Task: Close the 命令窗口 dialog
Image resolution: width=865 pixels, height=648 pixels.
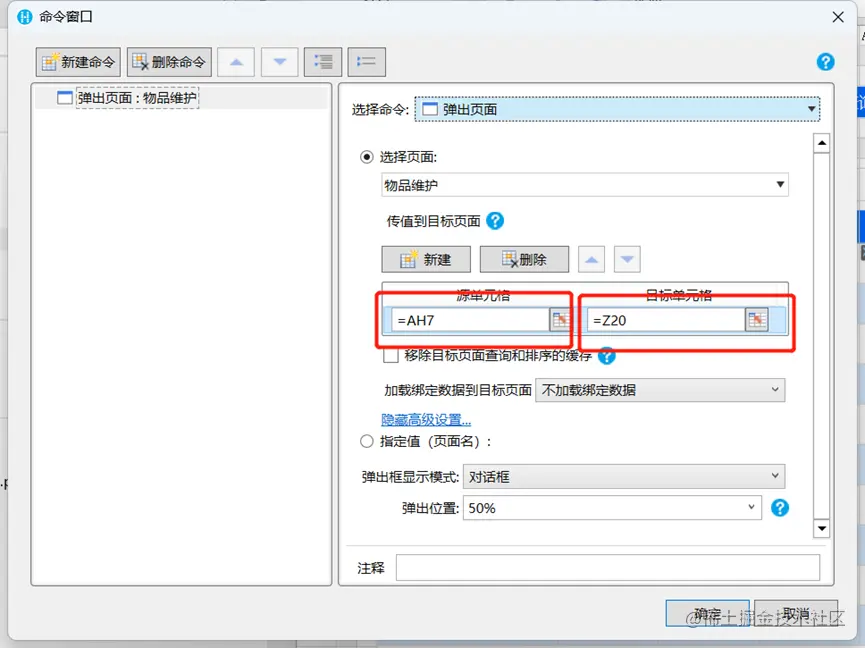Action: tap(838, 17)
